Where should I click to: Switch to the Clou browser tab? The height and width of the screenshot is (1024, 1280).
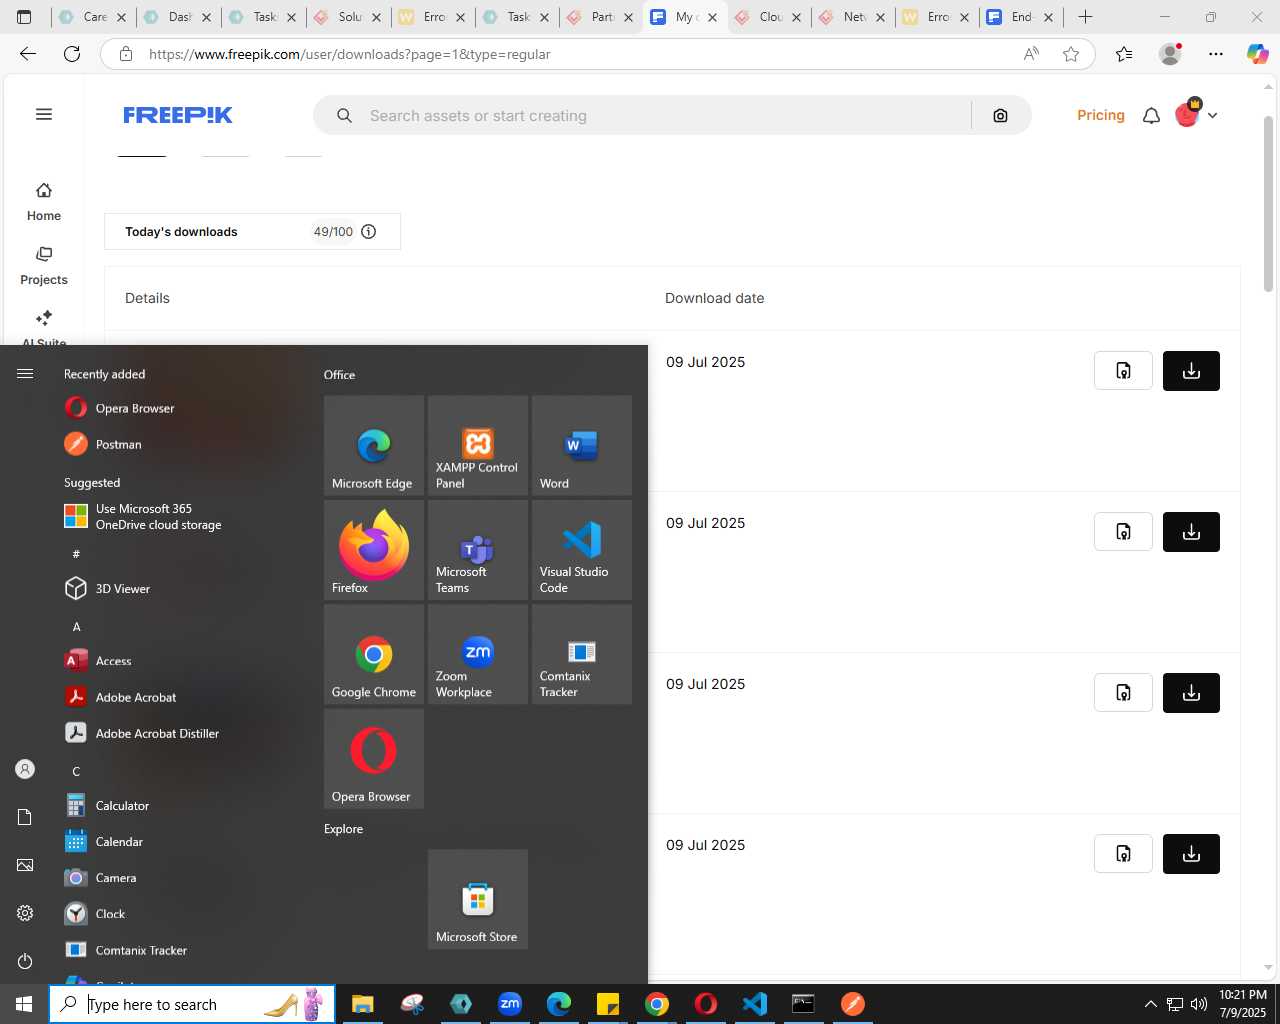click(769, 17)
